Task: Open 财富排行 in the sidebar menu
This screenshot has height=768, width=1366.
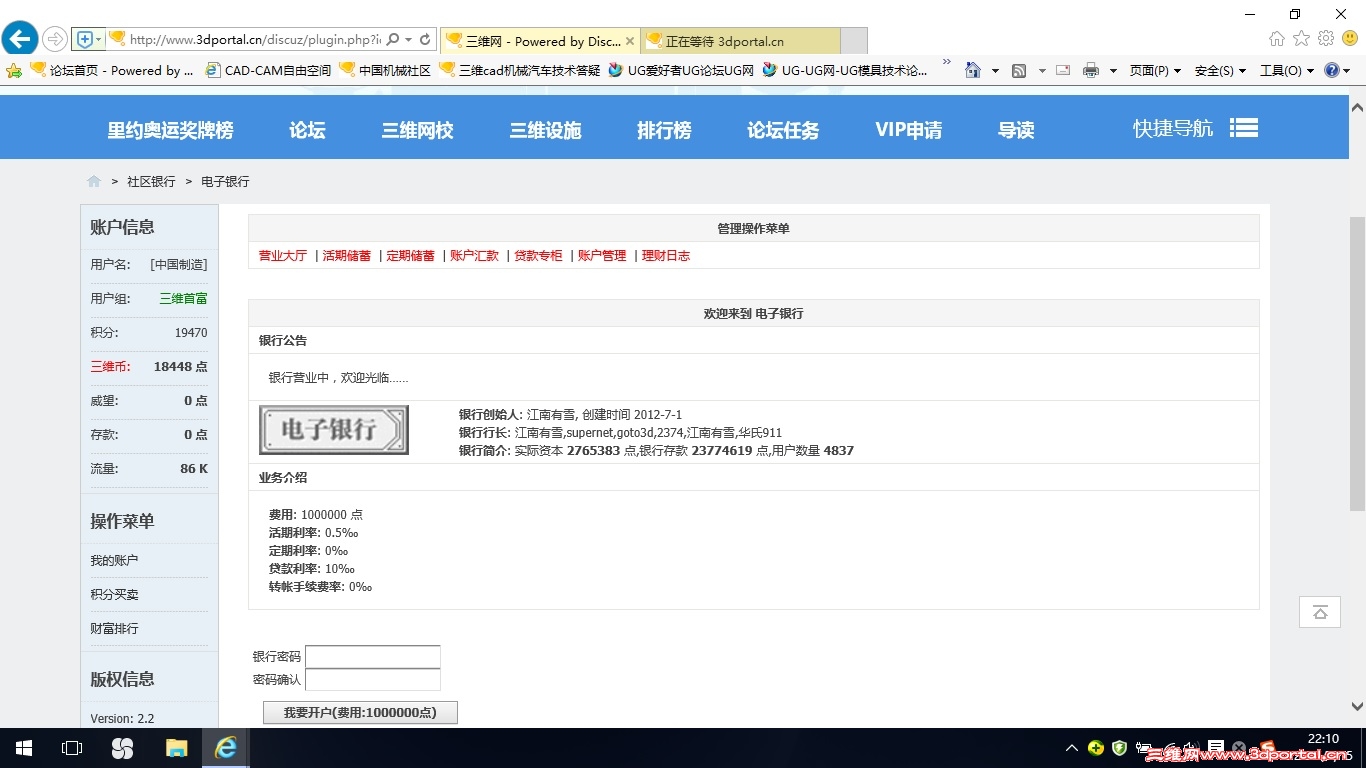Action: coord(115,629)
